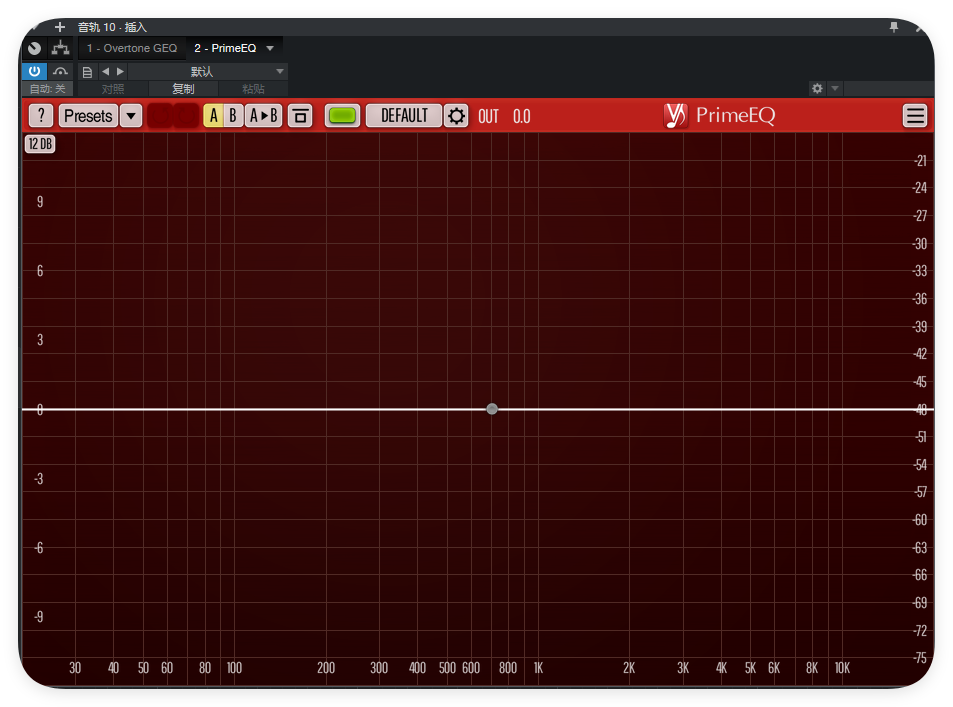Switch to the 1 - Overtone GEQ tab
Viewport: 953px width, 707px height.
pyautogui.click(x=132, y=48)
